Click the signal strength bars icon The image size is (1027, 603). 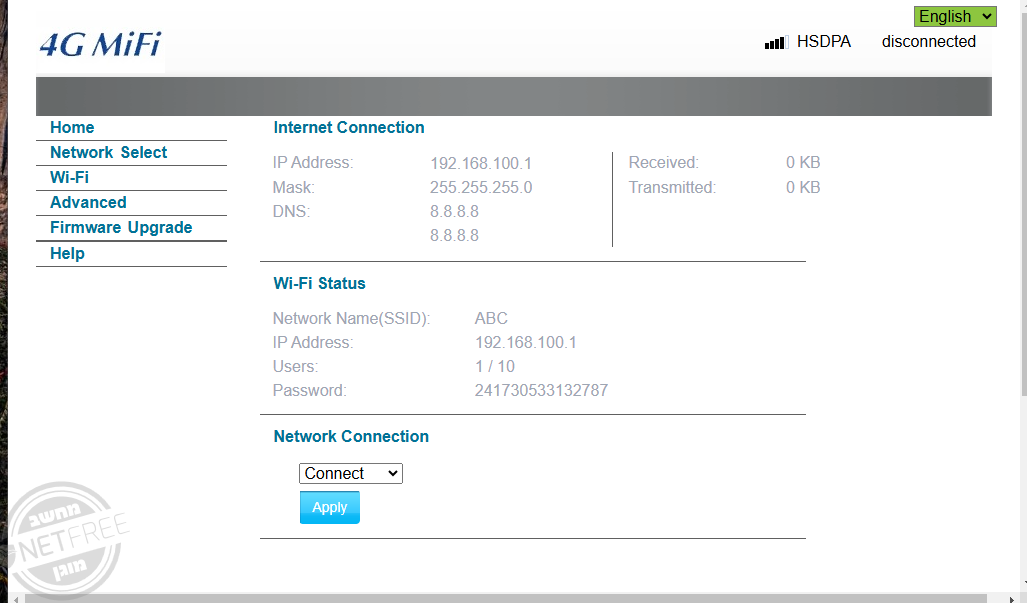[775, 43]
